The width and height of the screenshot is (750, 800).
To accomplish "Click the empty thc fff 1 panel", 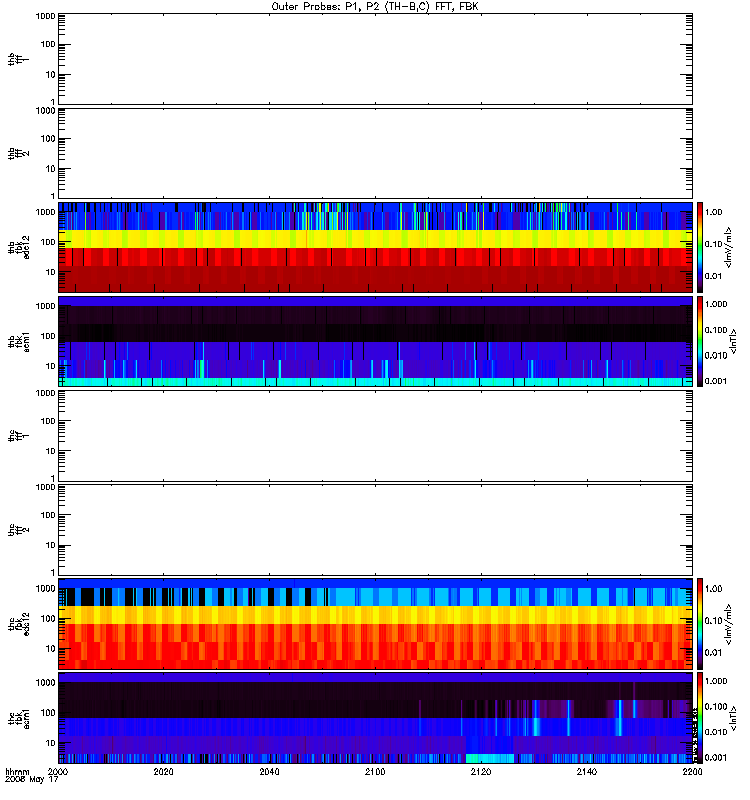I will click(x=375, y=436).
